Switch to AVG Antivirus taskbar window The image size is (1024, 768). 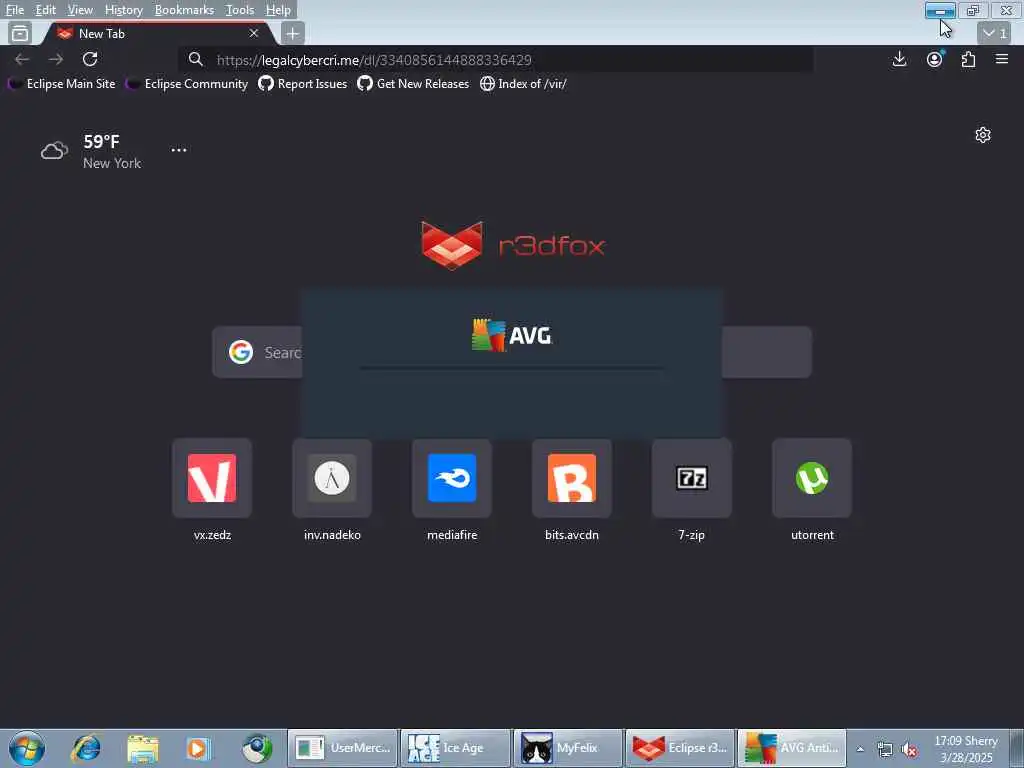[792, 748]
